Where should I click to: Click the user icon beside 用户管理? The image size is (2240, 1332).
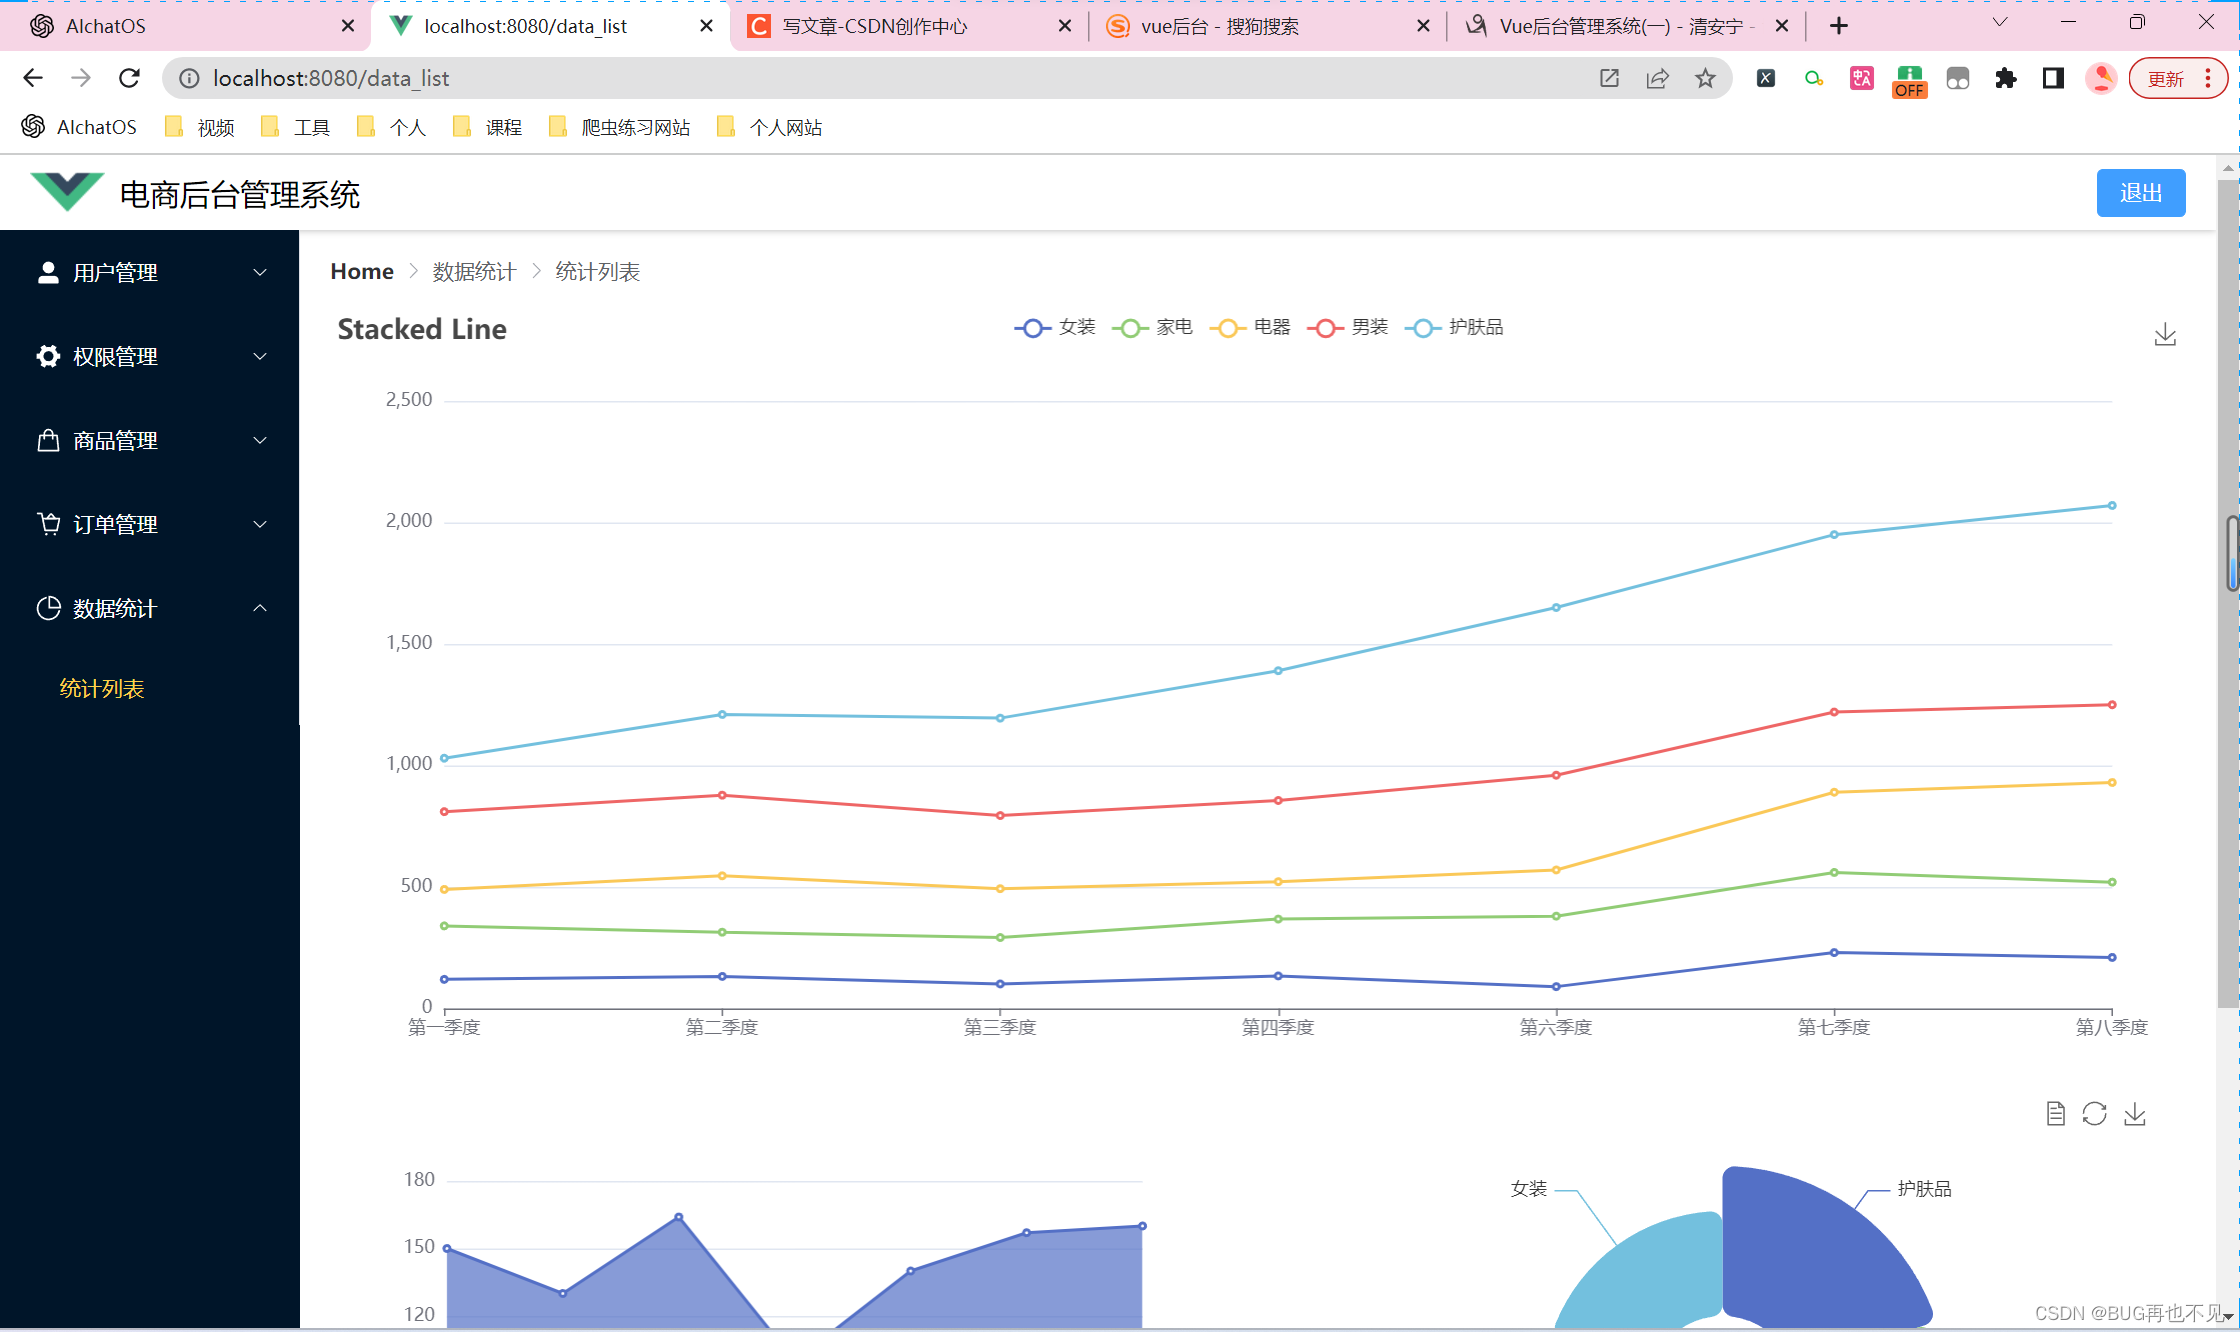(48, 272)
